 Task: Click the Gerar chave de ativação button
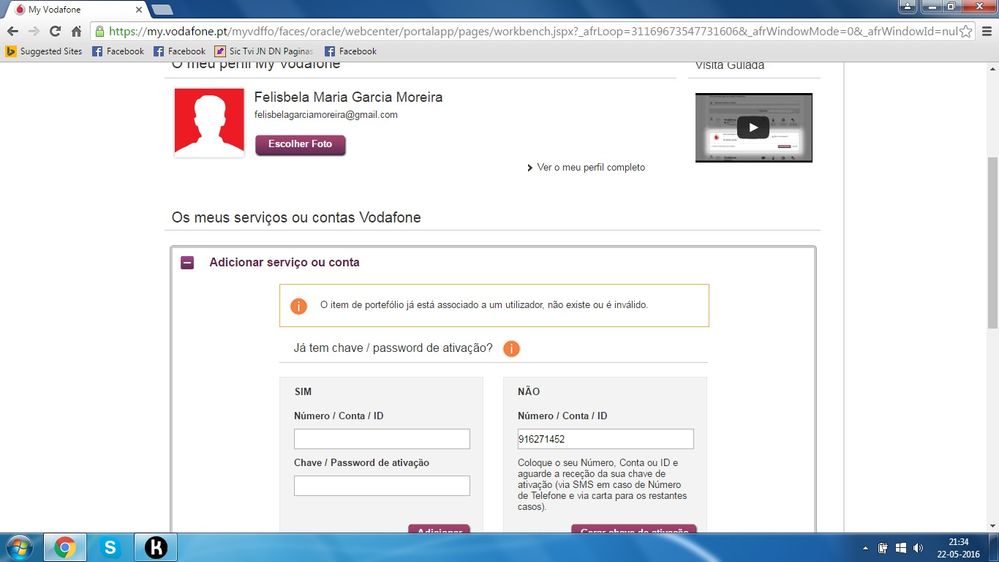(x=634, y=529)
